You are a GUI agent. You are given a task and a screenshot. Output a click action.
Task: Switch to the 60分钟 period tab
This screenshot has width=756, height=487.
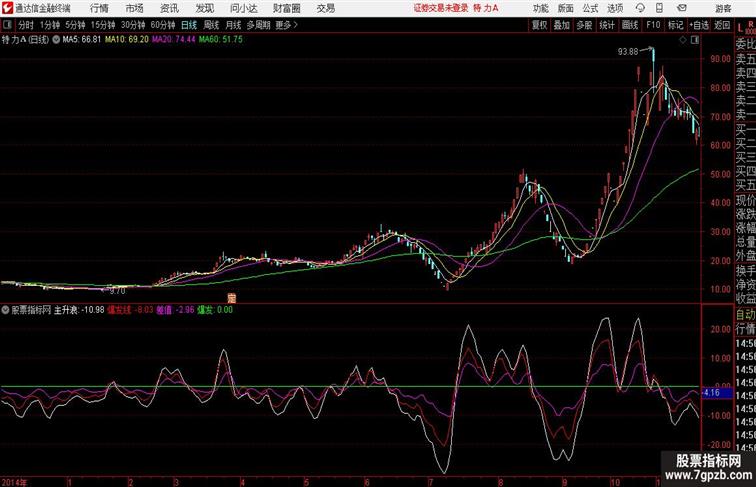coord(163,25)
